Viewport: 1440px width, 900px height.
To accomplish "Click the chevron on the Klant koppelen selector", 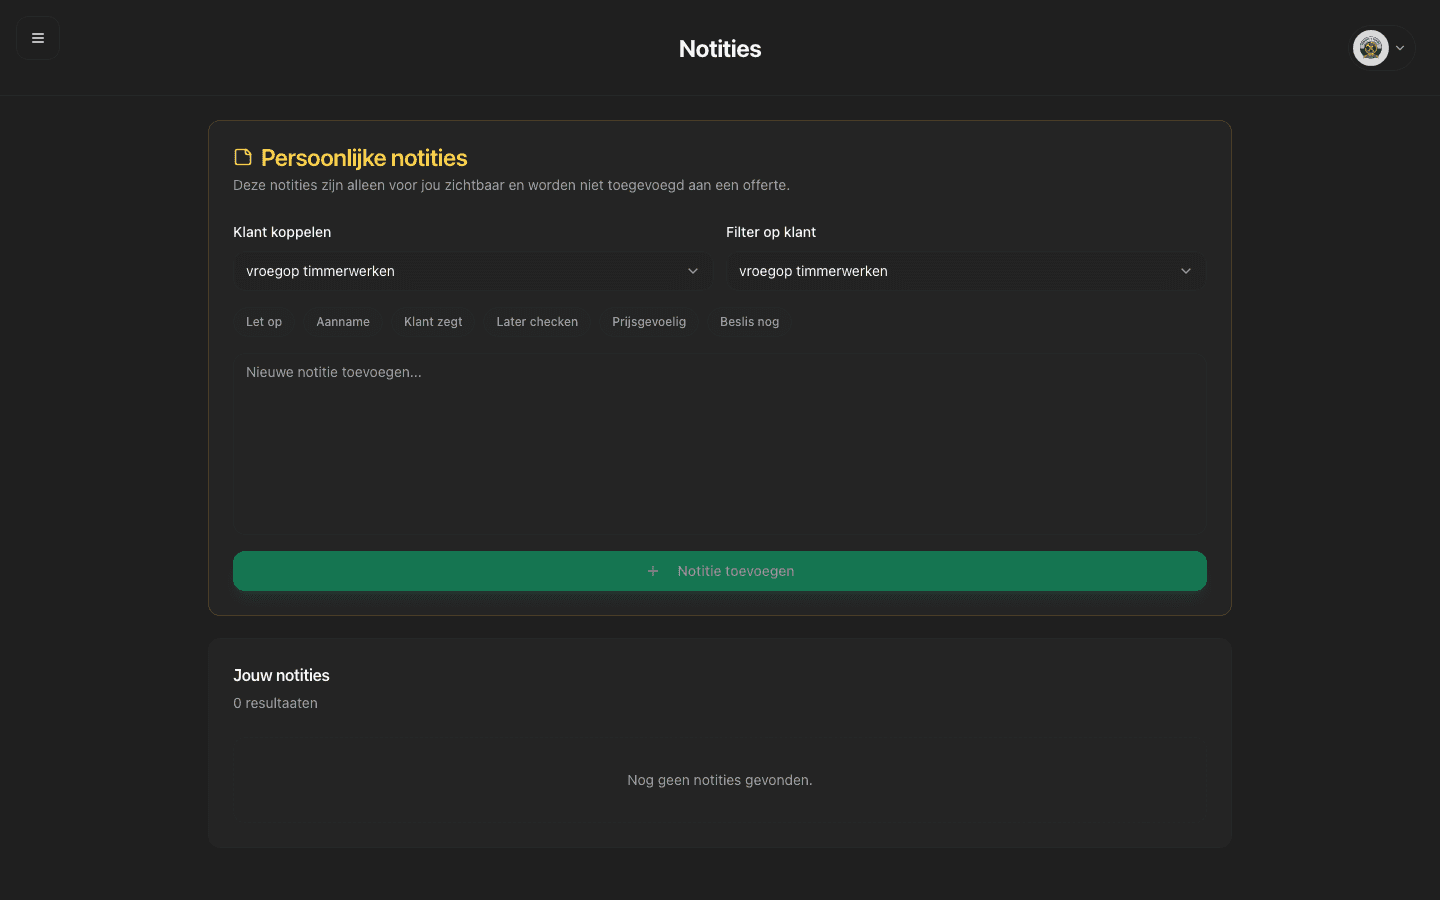I will tap(693, 271).
